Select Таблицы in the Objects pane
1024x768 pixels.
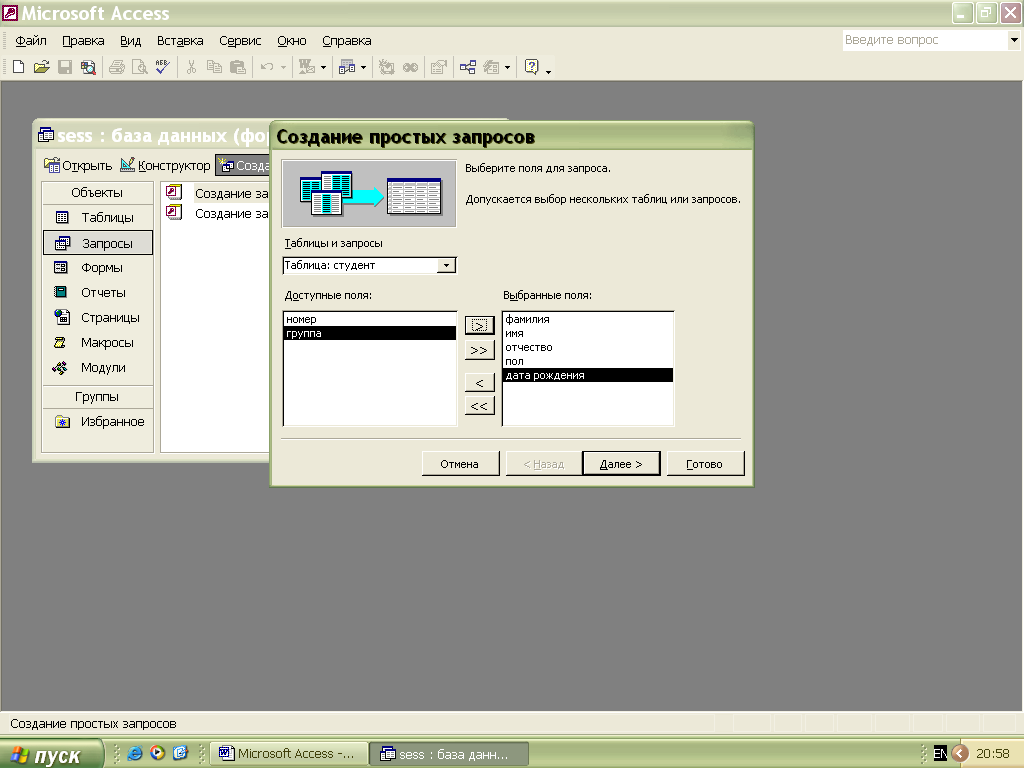[98, 217]
